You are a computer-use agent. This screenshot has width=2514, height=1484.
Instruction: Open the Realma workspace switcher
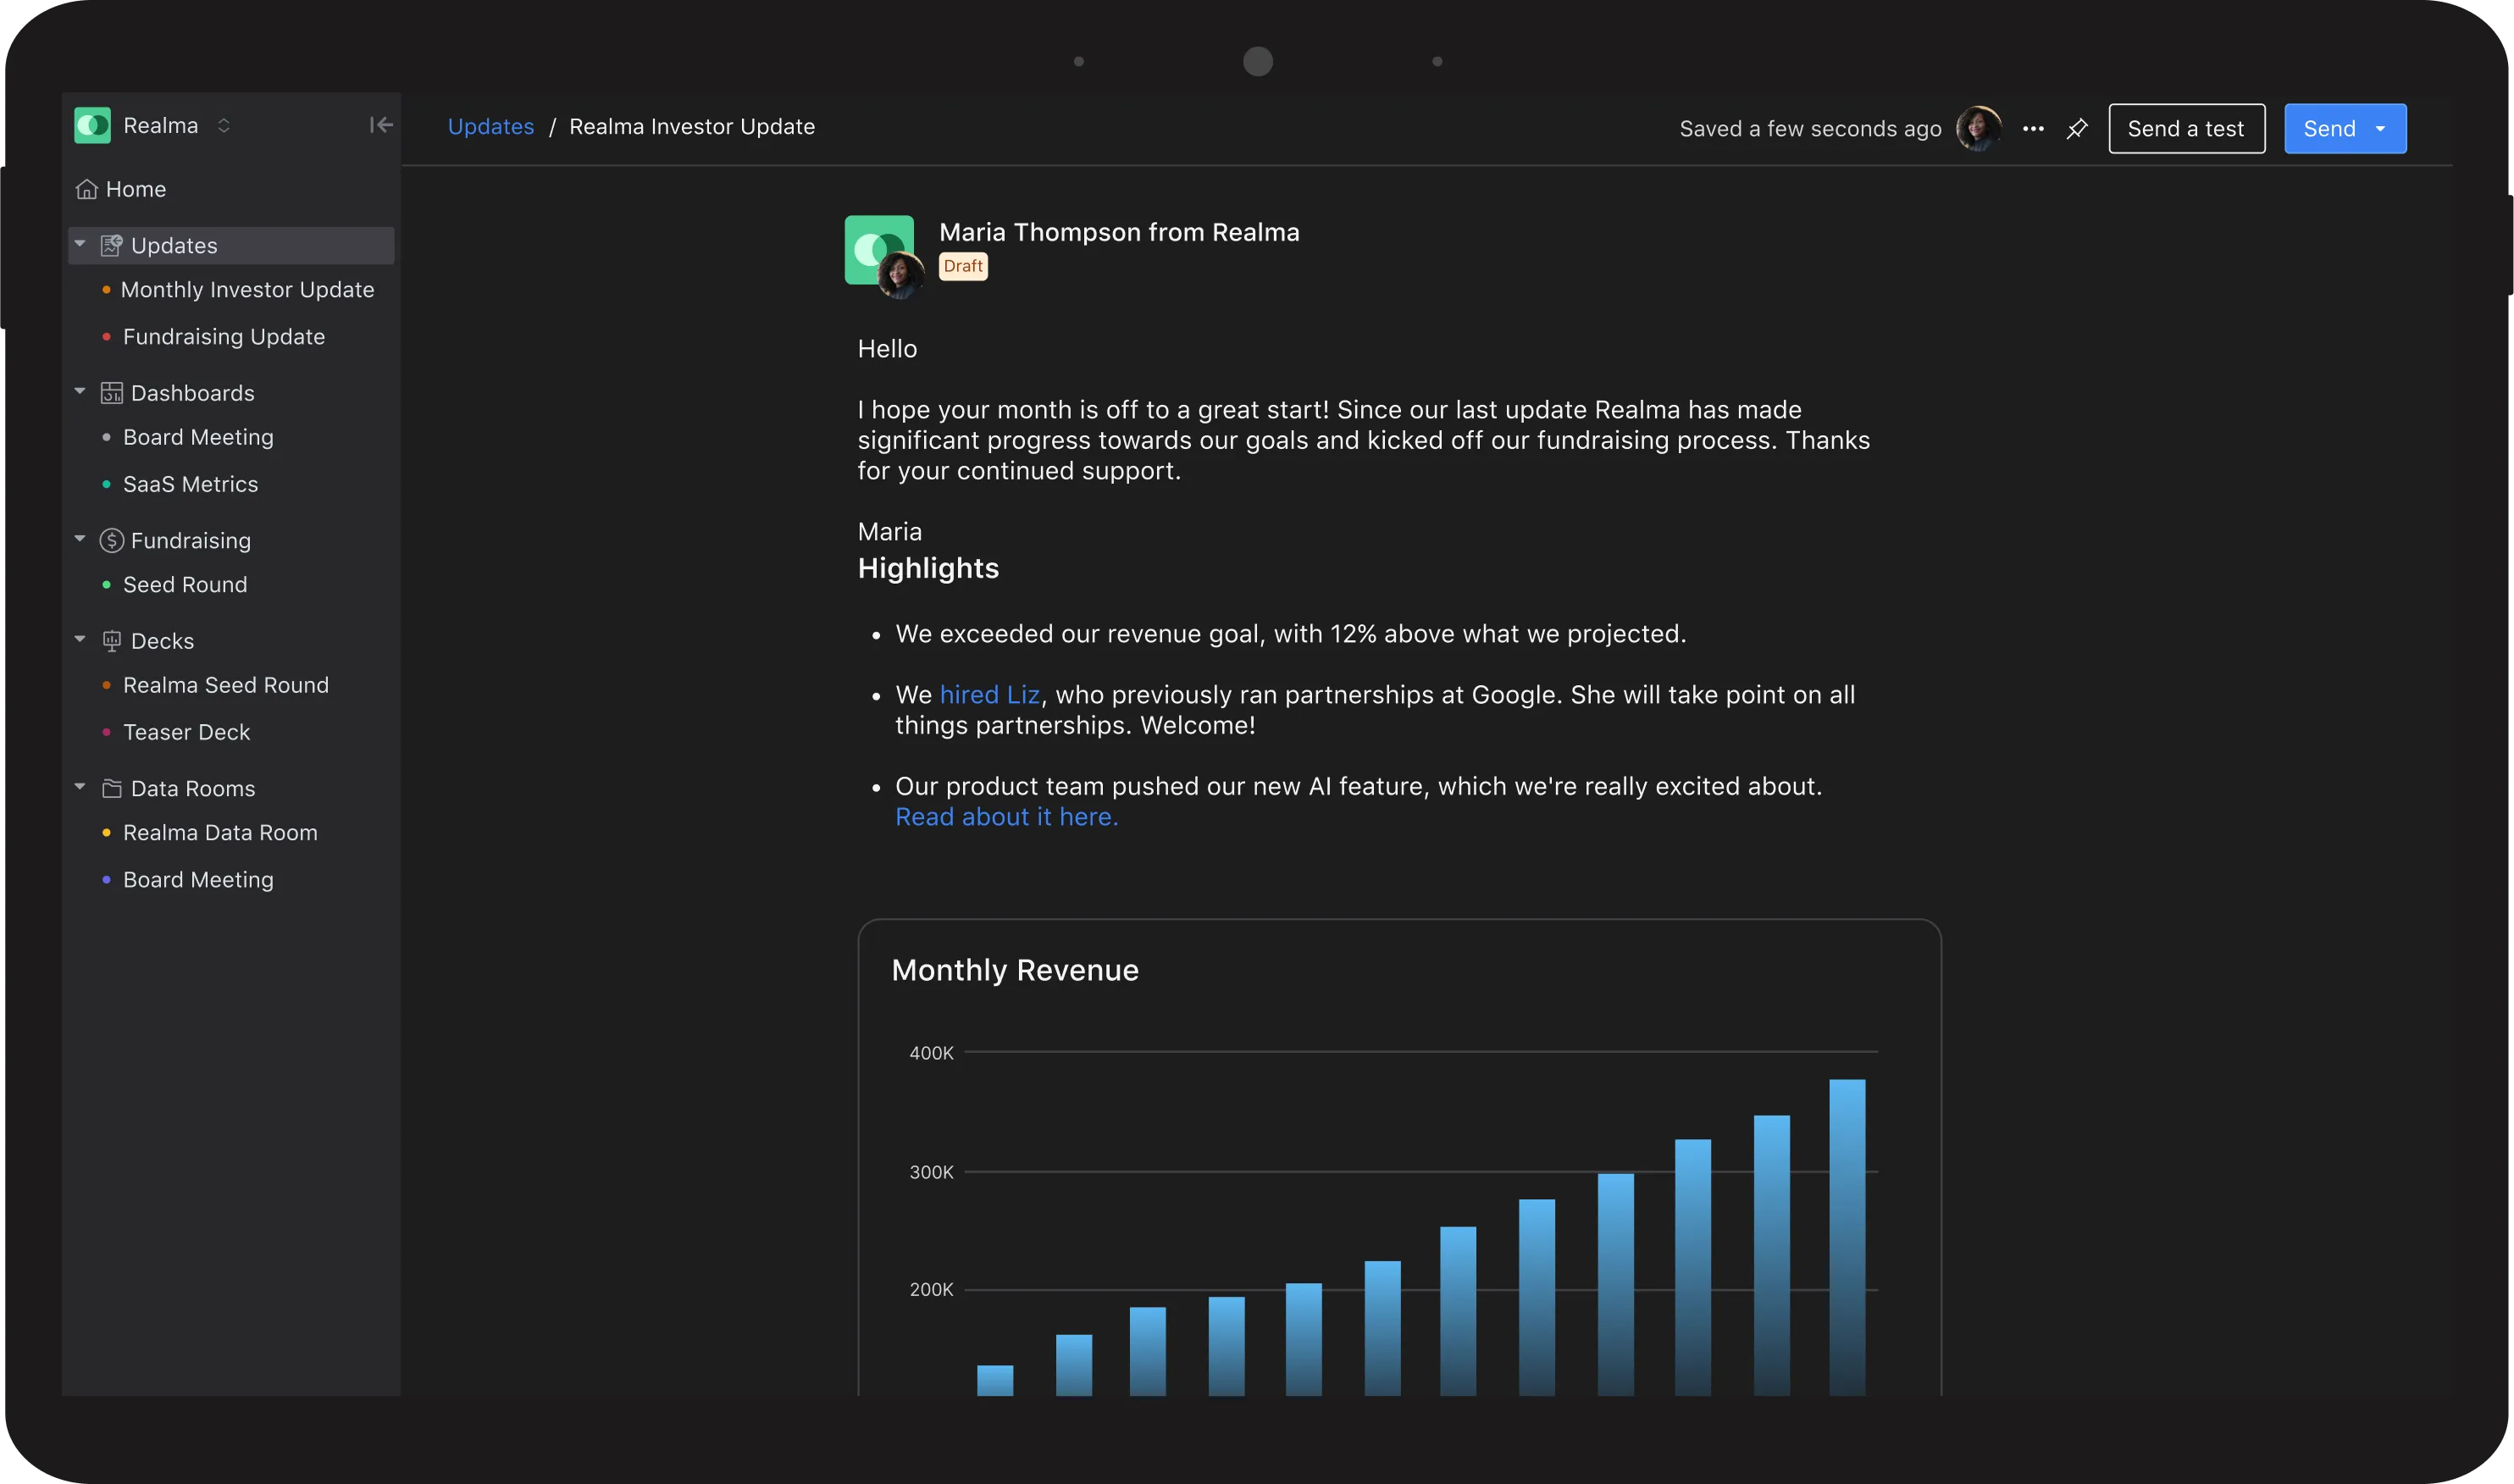pos(224,125)
